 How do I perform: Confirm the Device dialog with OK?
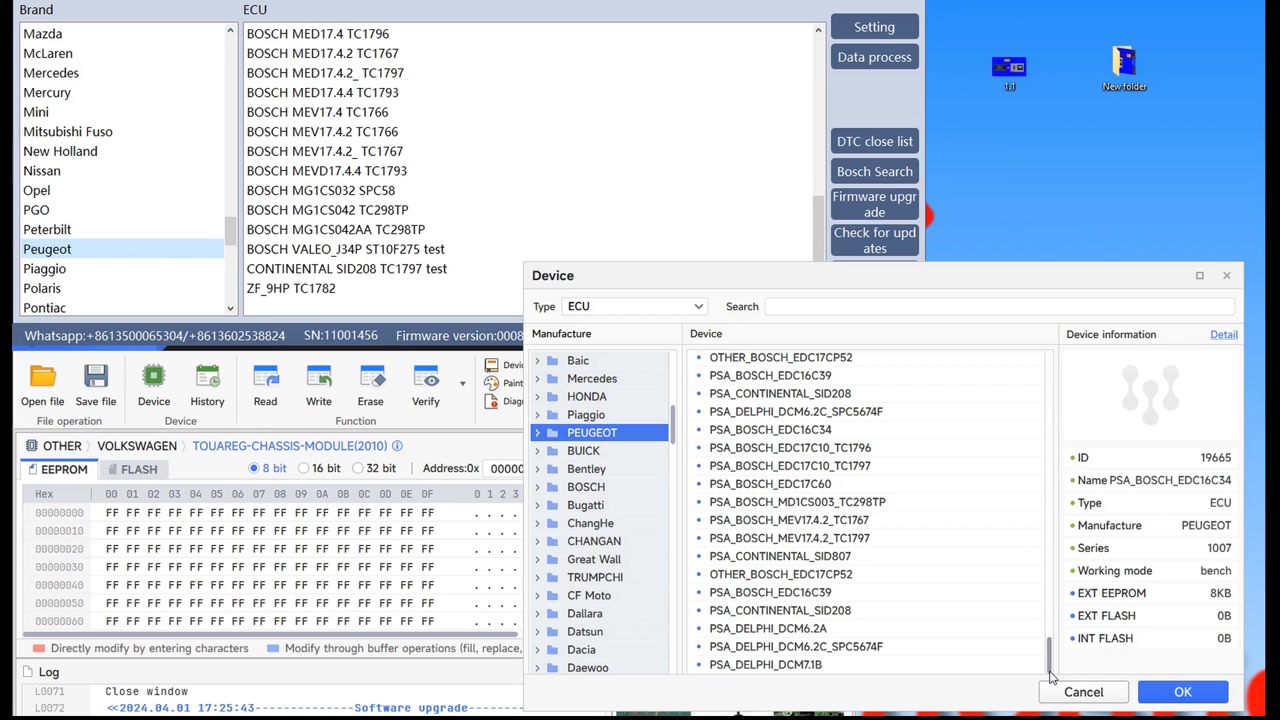point(1183,692)
